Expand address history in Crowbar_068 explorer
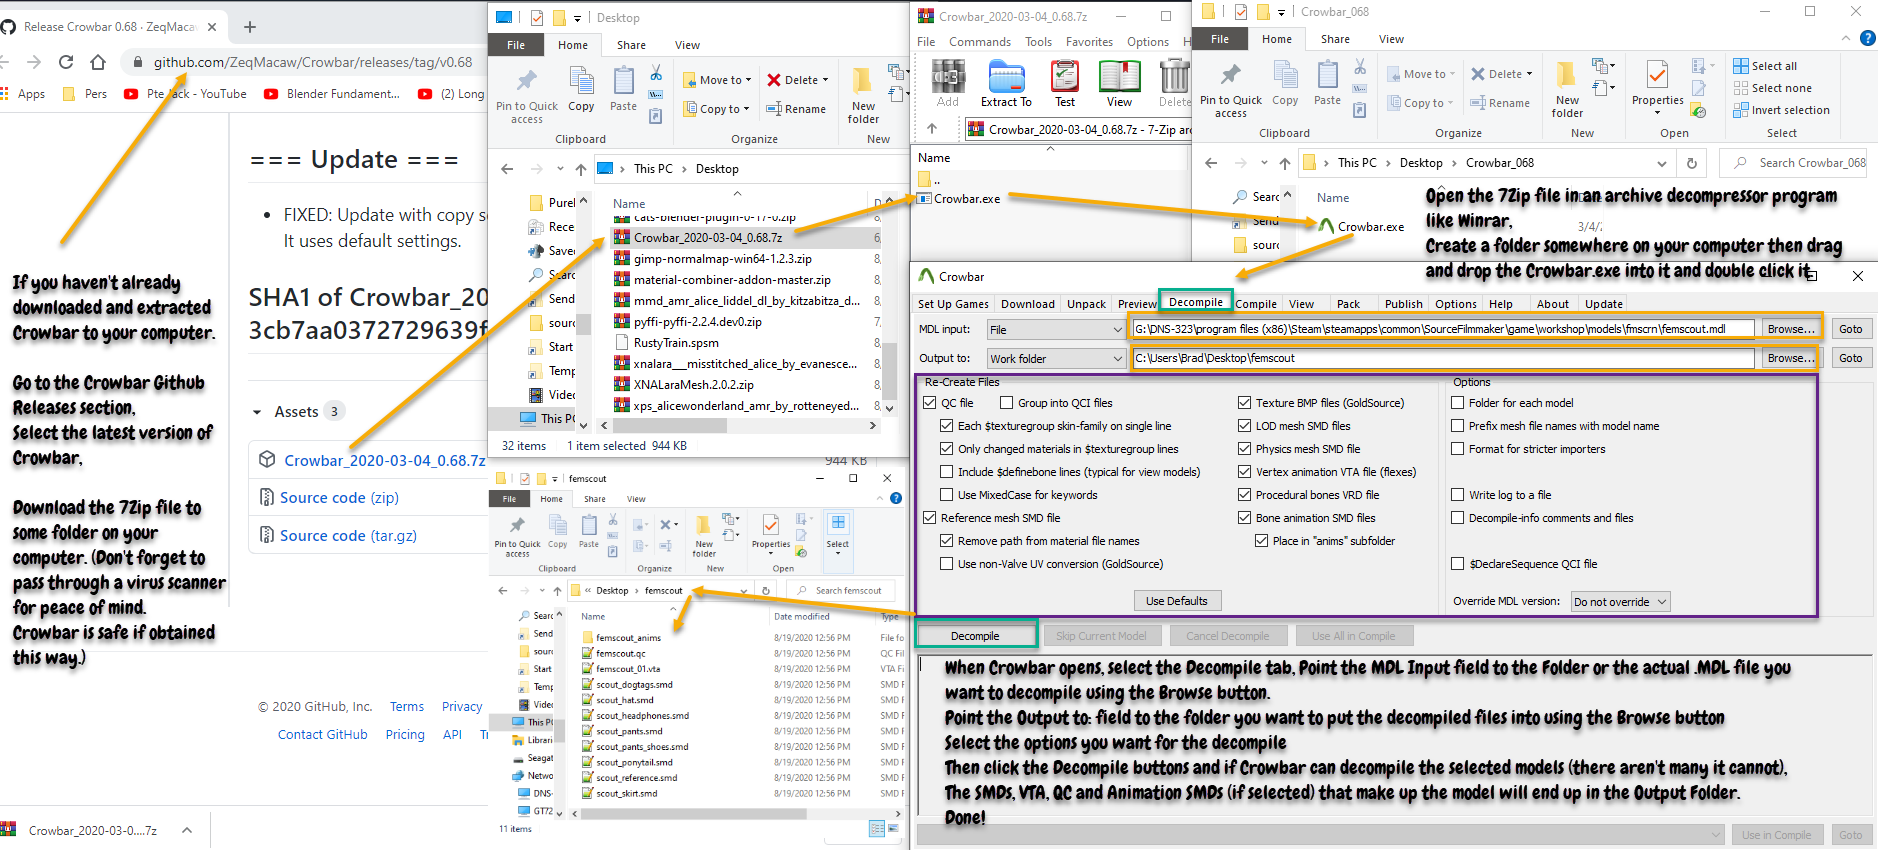1878x850 pixels. point(1662,163)
